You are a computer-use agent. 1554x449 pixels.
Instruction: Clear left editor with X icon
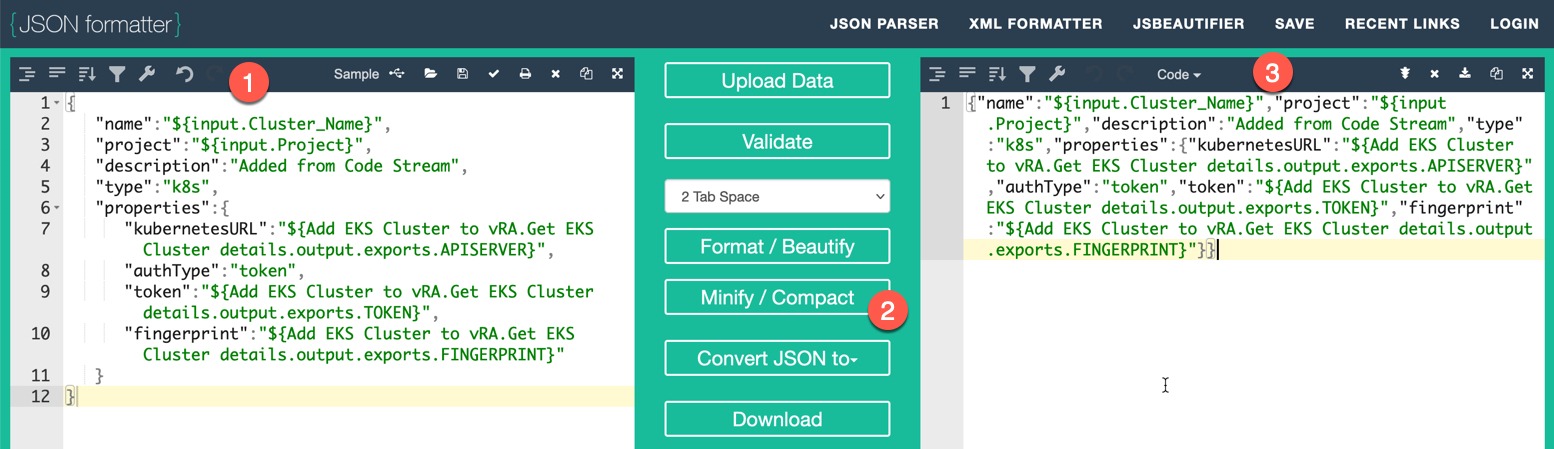click(556, 74)
